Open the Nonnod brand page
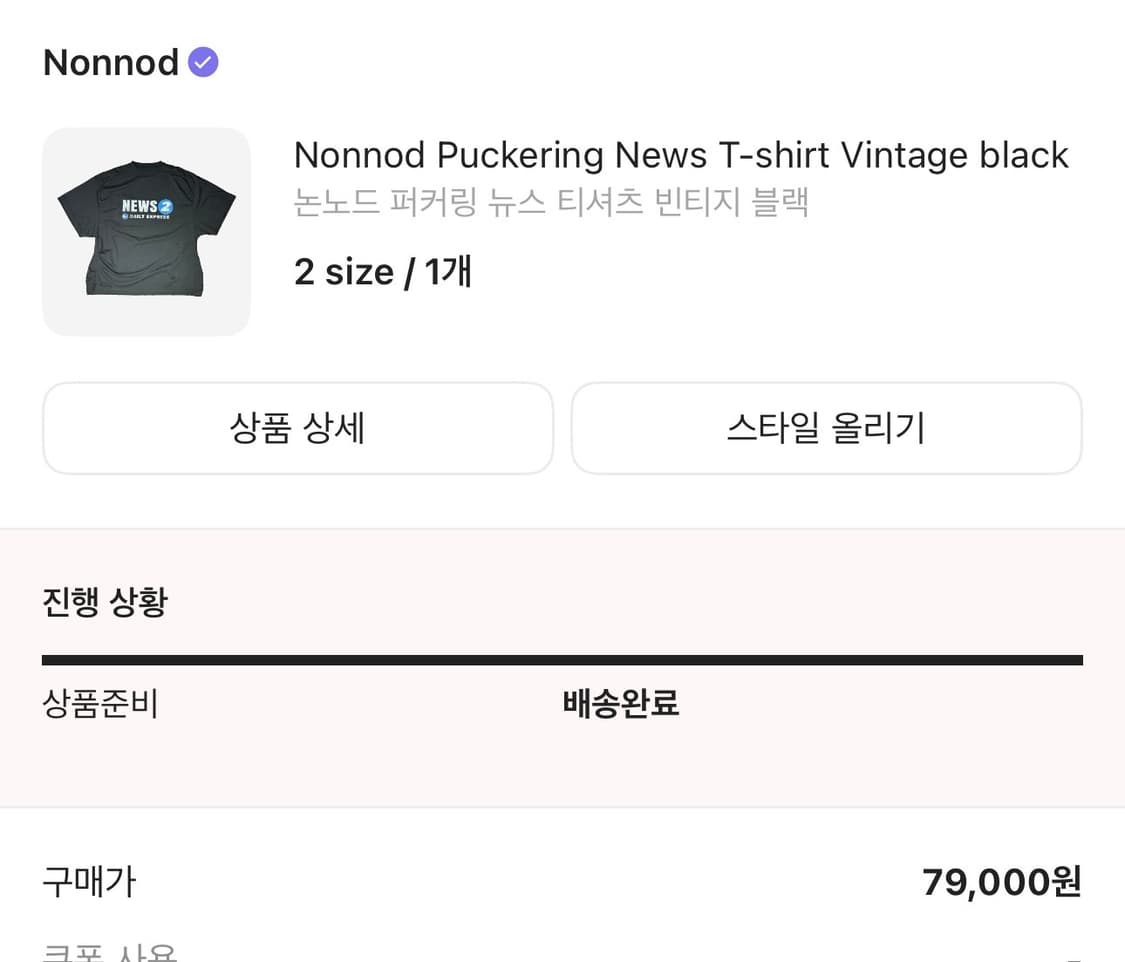Screen dimensions: 1125x962 click(x=111, y=63)
